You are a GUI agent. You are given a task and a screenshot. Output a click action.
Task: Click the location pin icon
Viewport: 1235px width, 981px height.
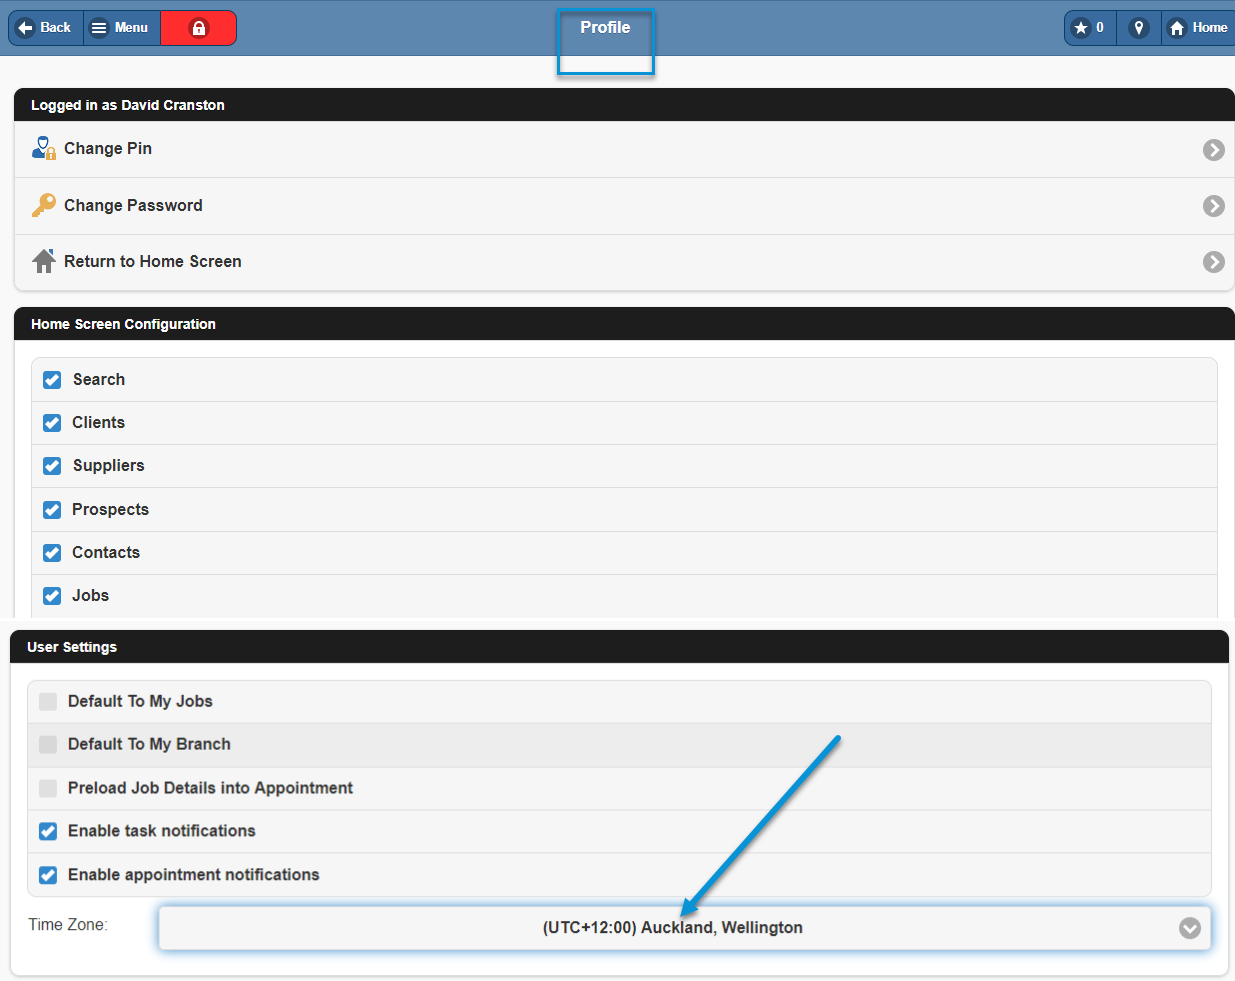coord(1138,28)
